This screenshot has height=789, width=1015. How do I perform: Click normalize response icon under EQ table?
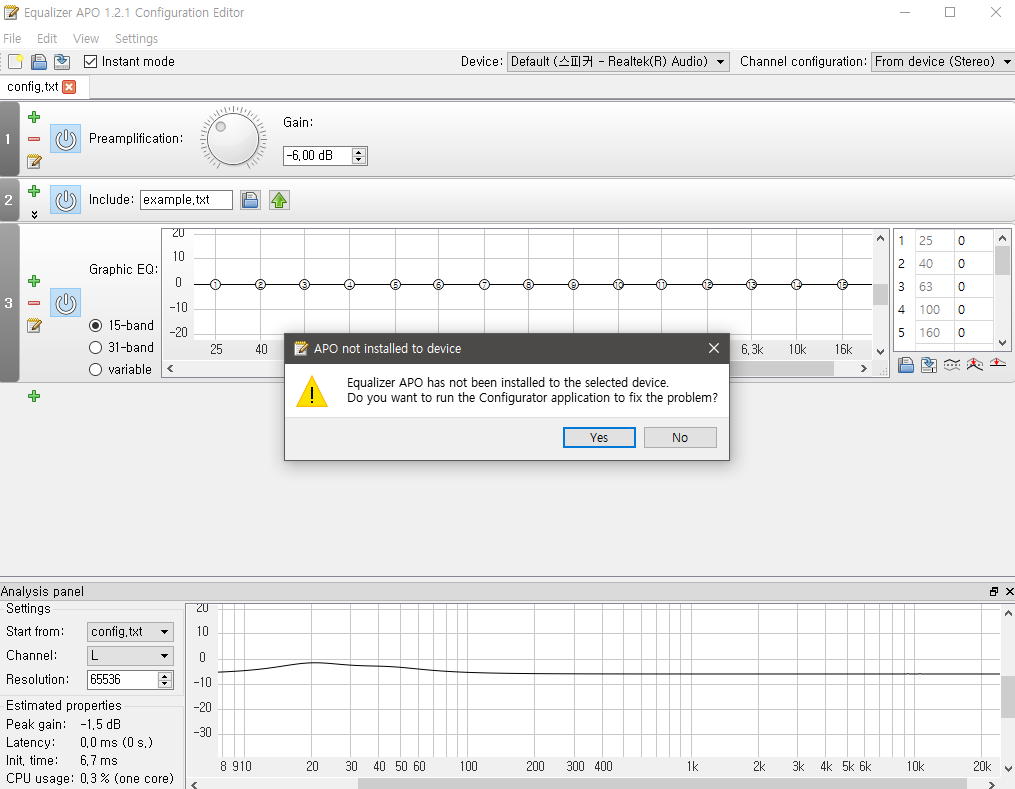click(x=975, y=365)
